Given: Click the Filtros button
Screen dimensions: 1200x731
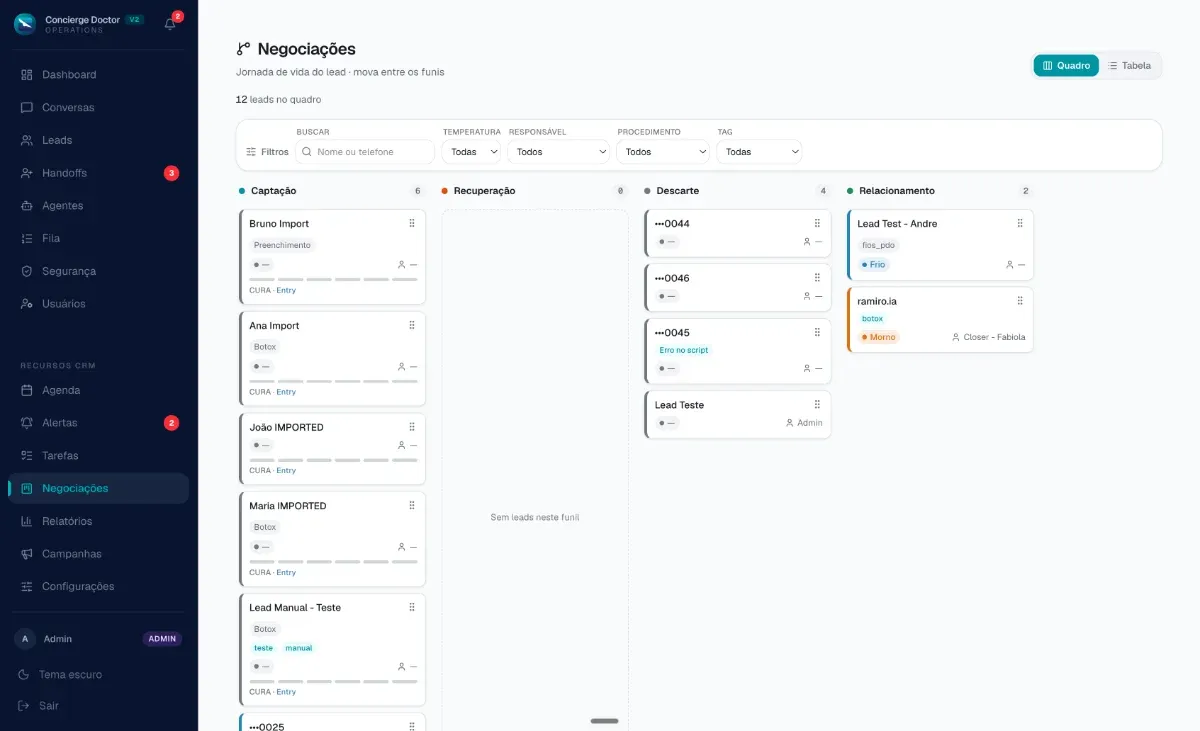Looking at the screenshot, I should (267, 152).
